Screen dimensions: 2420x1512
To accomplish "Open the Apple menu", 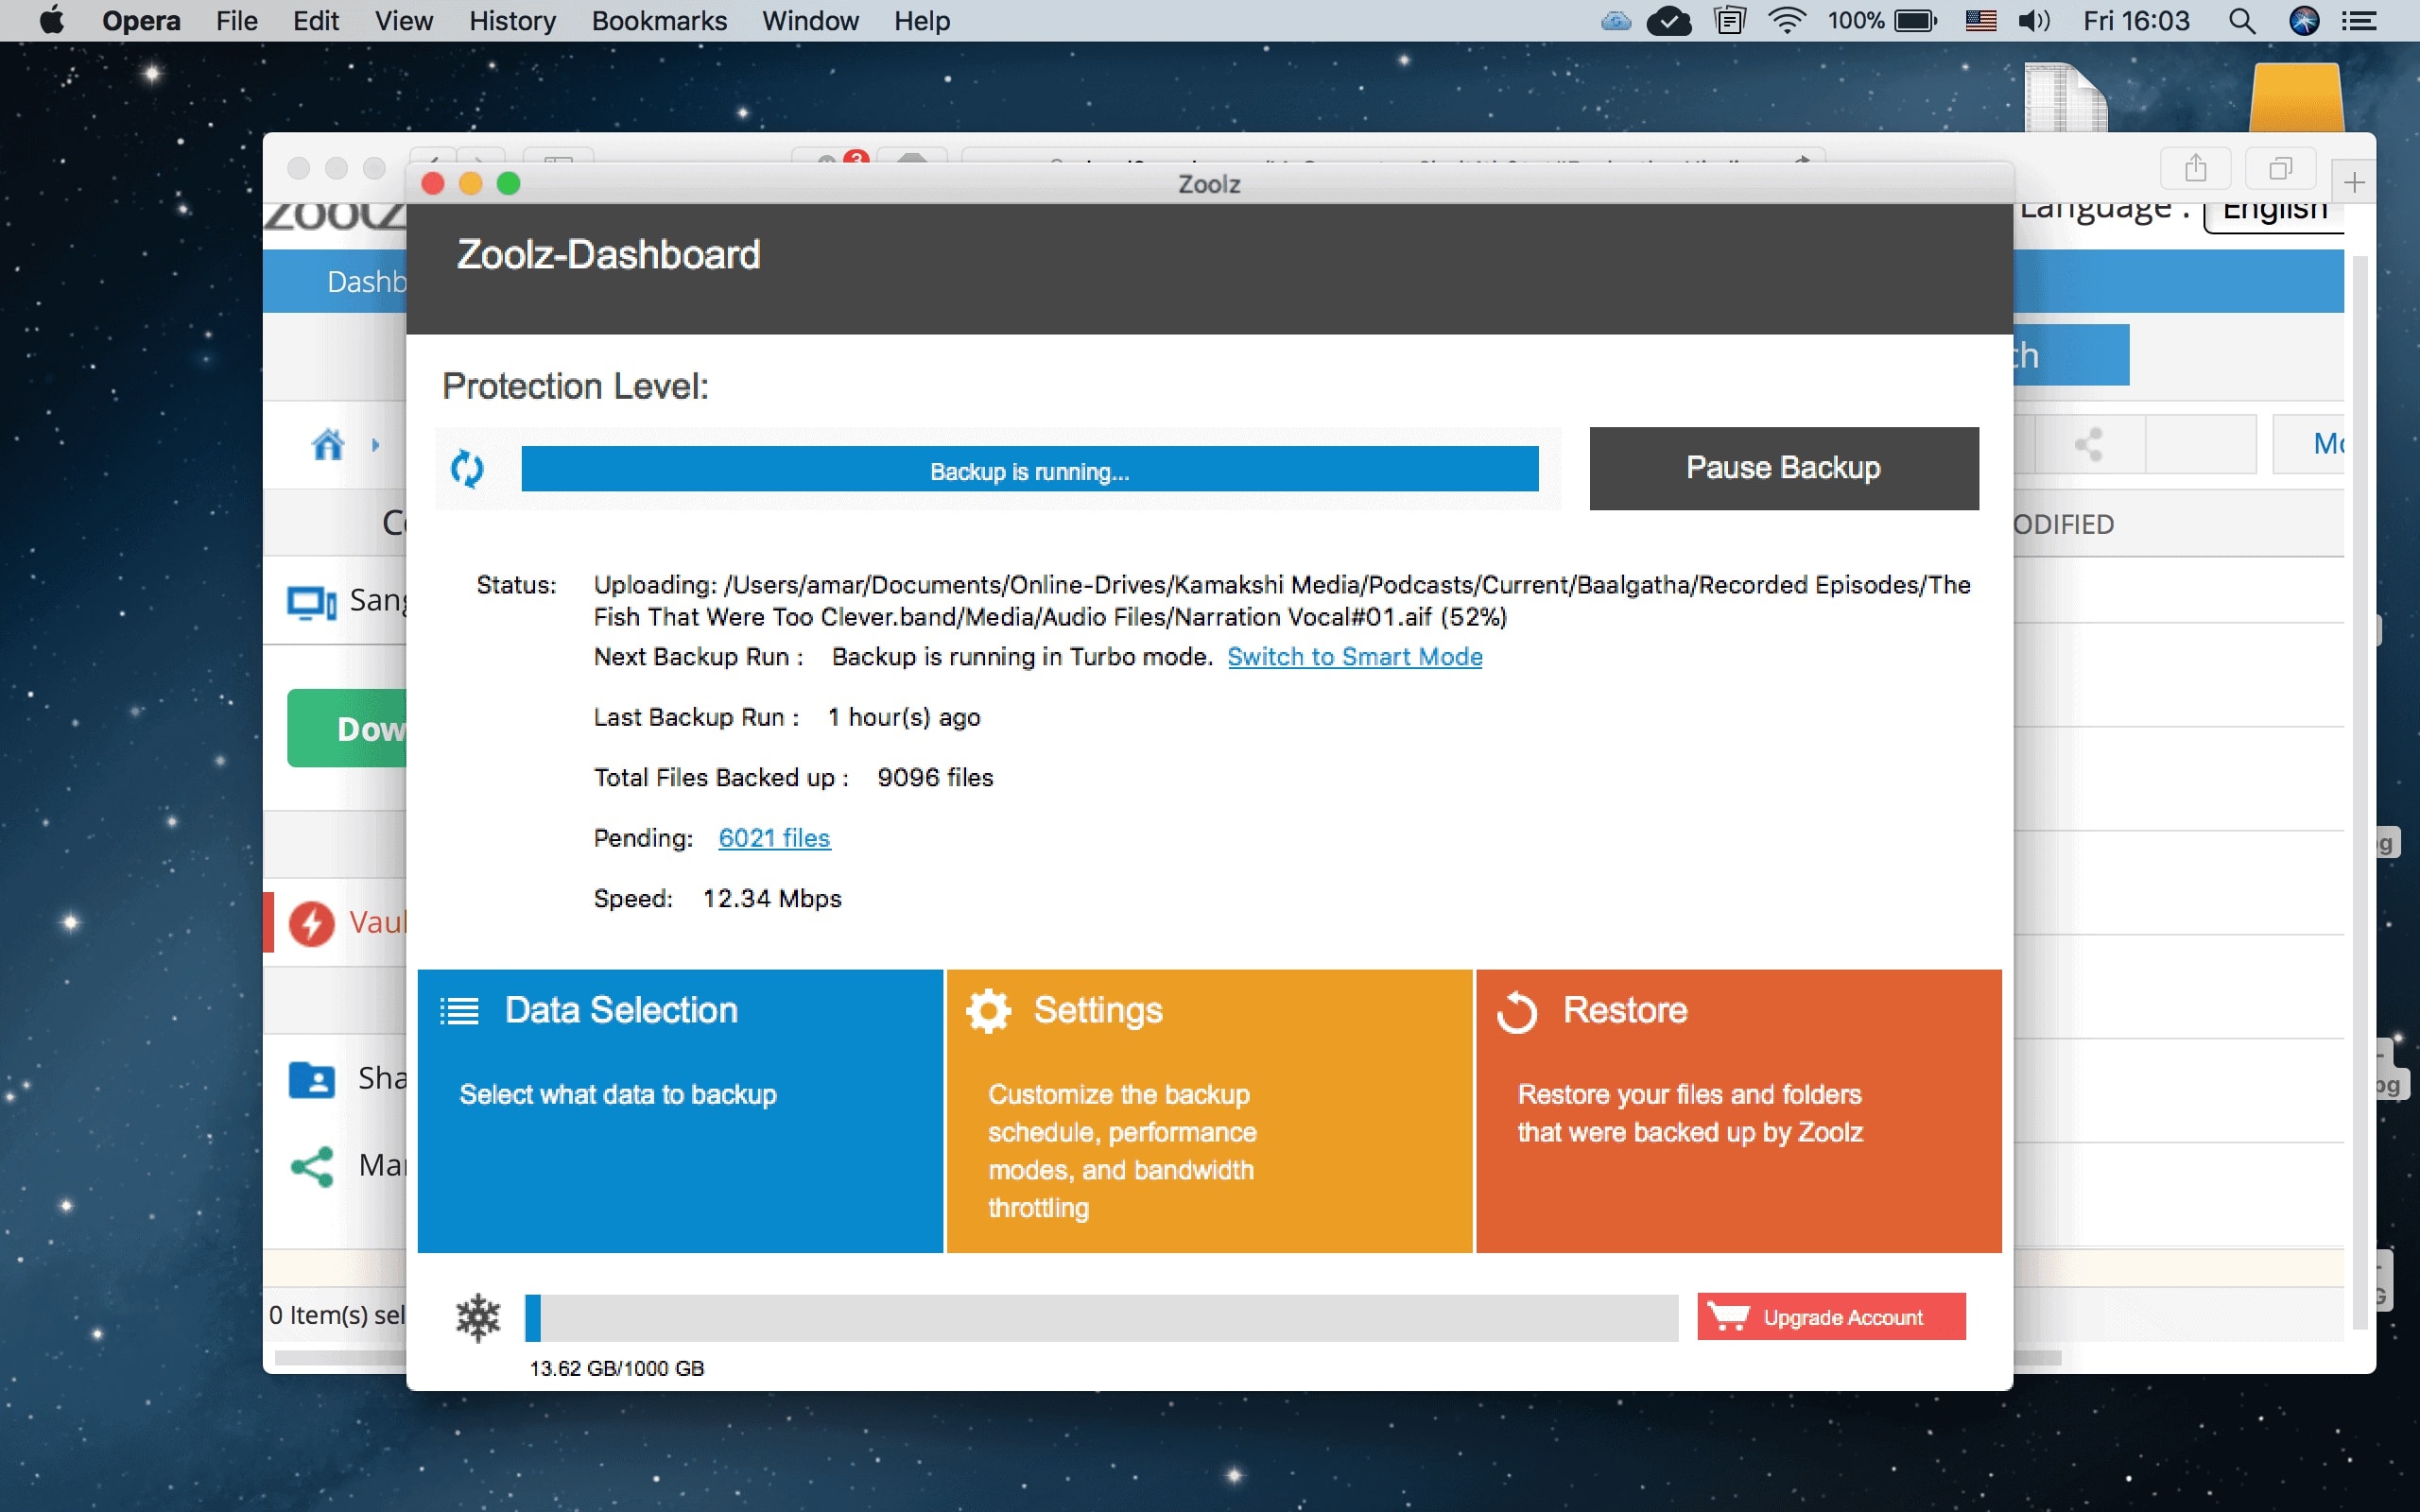I will point(52,20).
